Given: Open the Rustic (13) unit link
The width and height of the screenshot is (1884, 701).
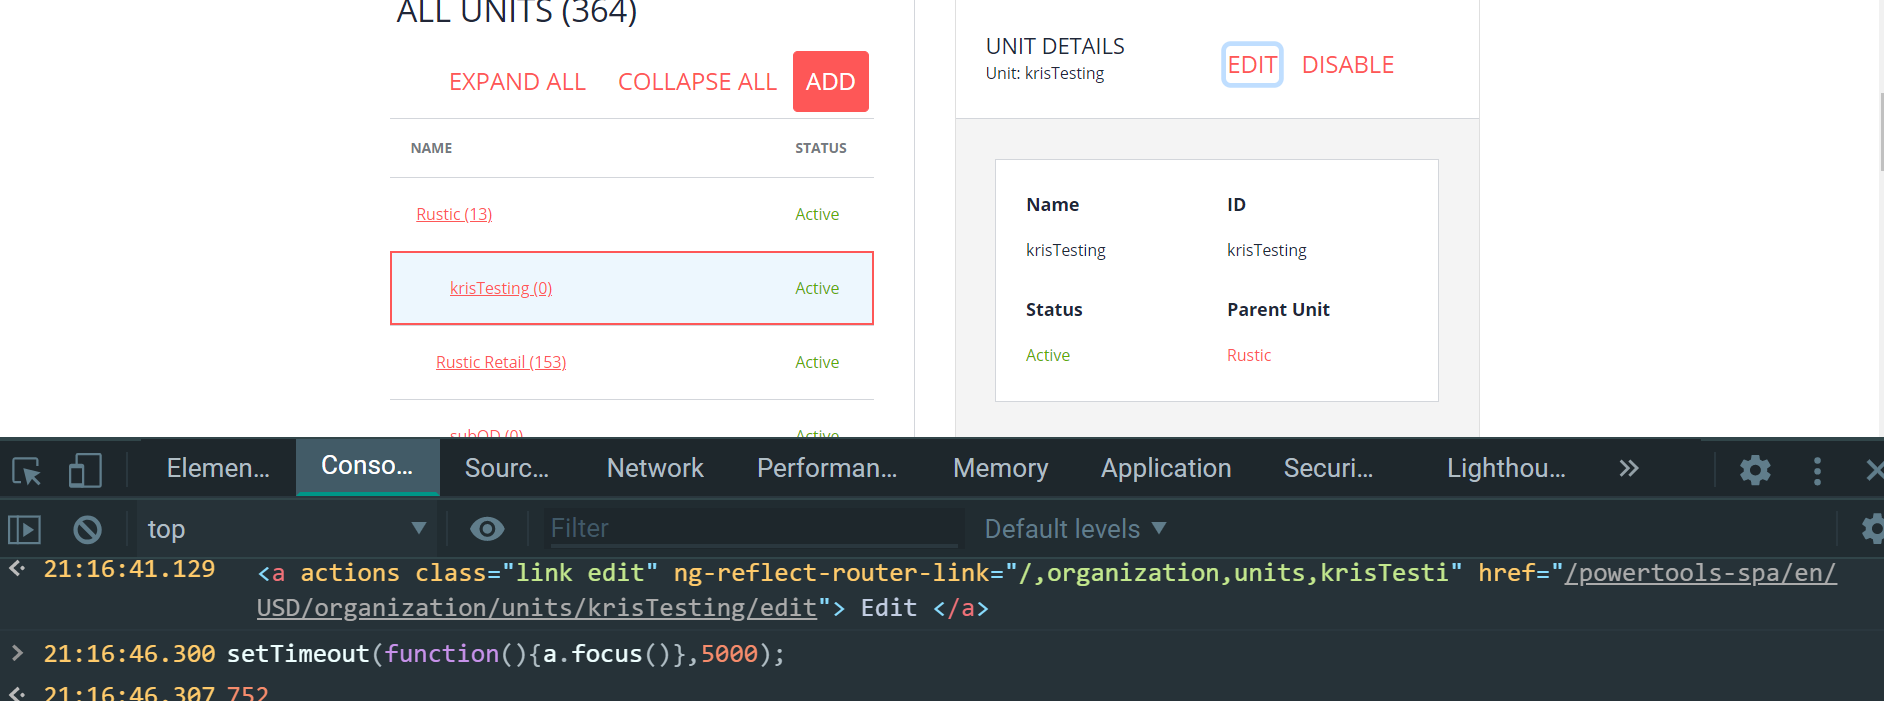Looking at the screenshot, I should [x=454, y=214].
